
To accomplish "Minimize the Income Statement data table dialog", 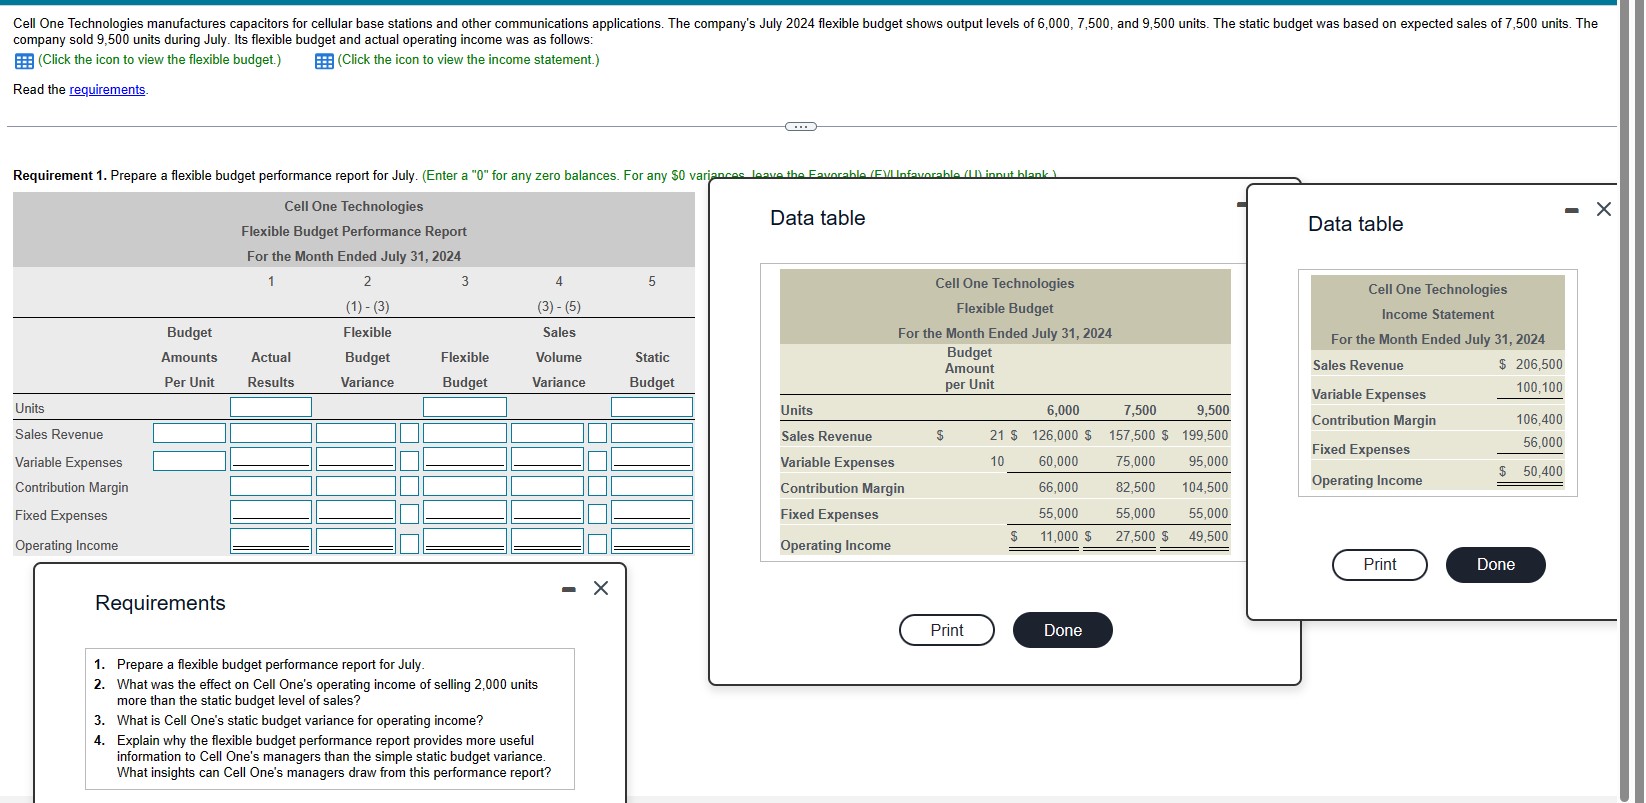I will [1573, 210].
